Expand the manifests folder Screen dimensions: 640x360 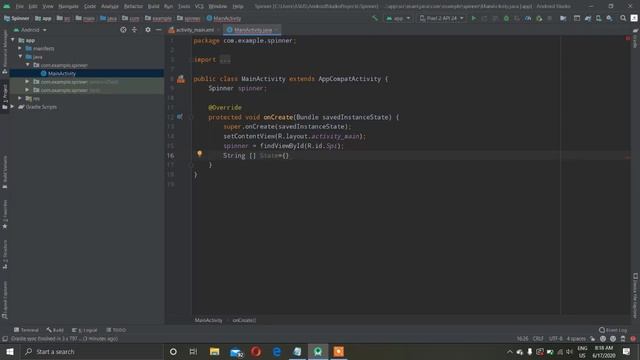coord(20,48)
